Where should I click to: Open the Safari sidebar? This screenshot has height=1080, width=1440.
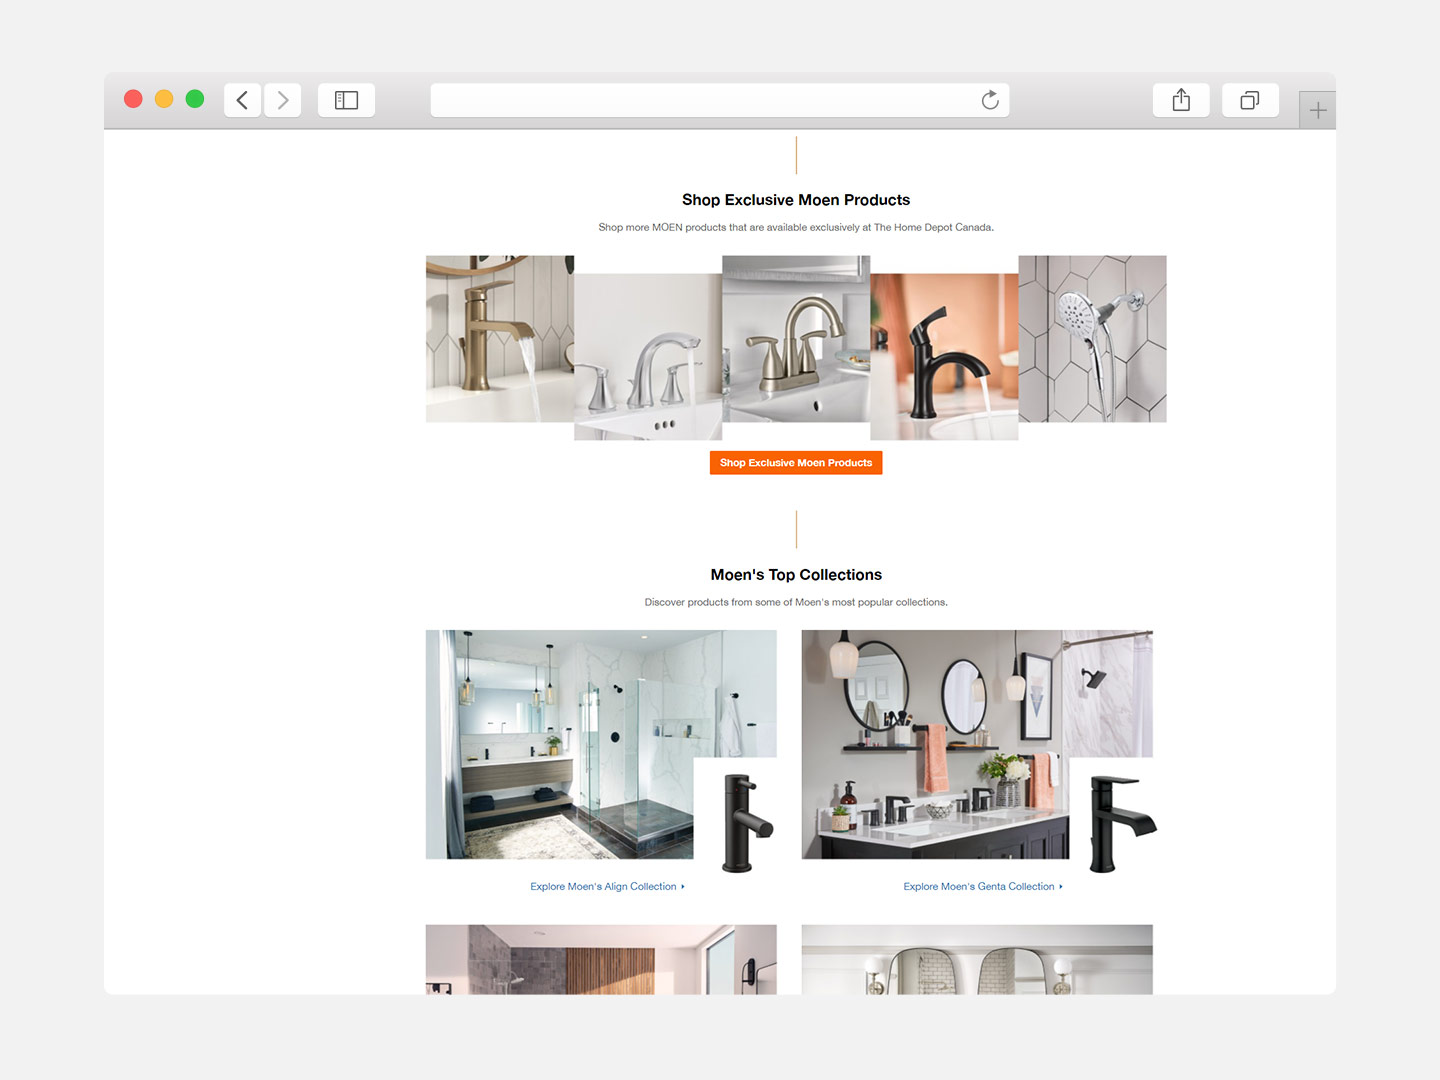[x=346, y=100]
